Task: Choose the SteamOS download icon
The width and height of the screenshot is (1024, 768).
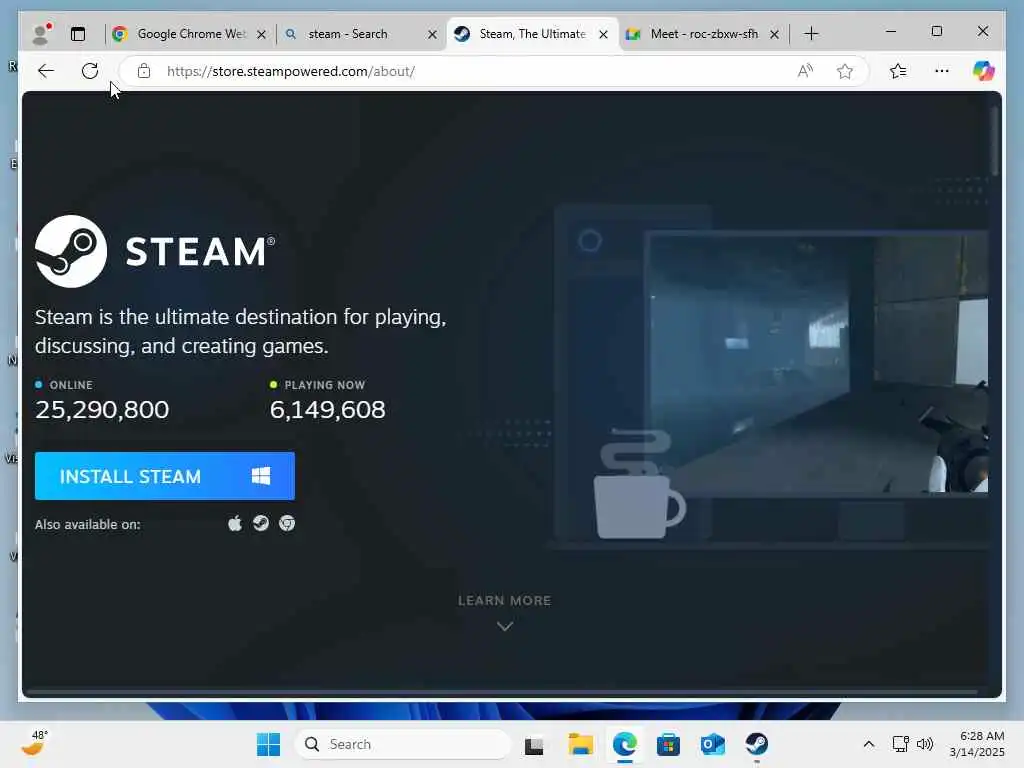Action: tap(261, 524)
